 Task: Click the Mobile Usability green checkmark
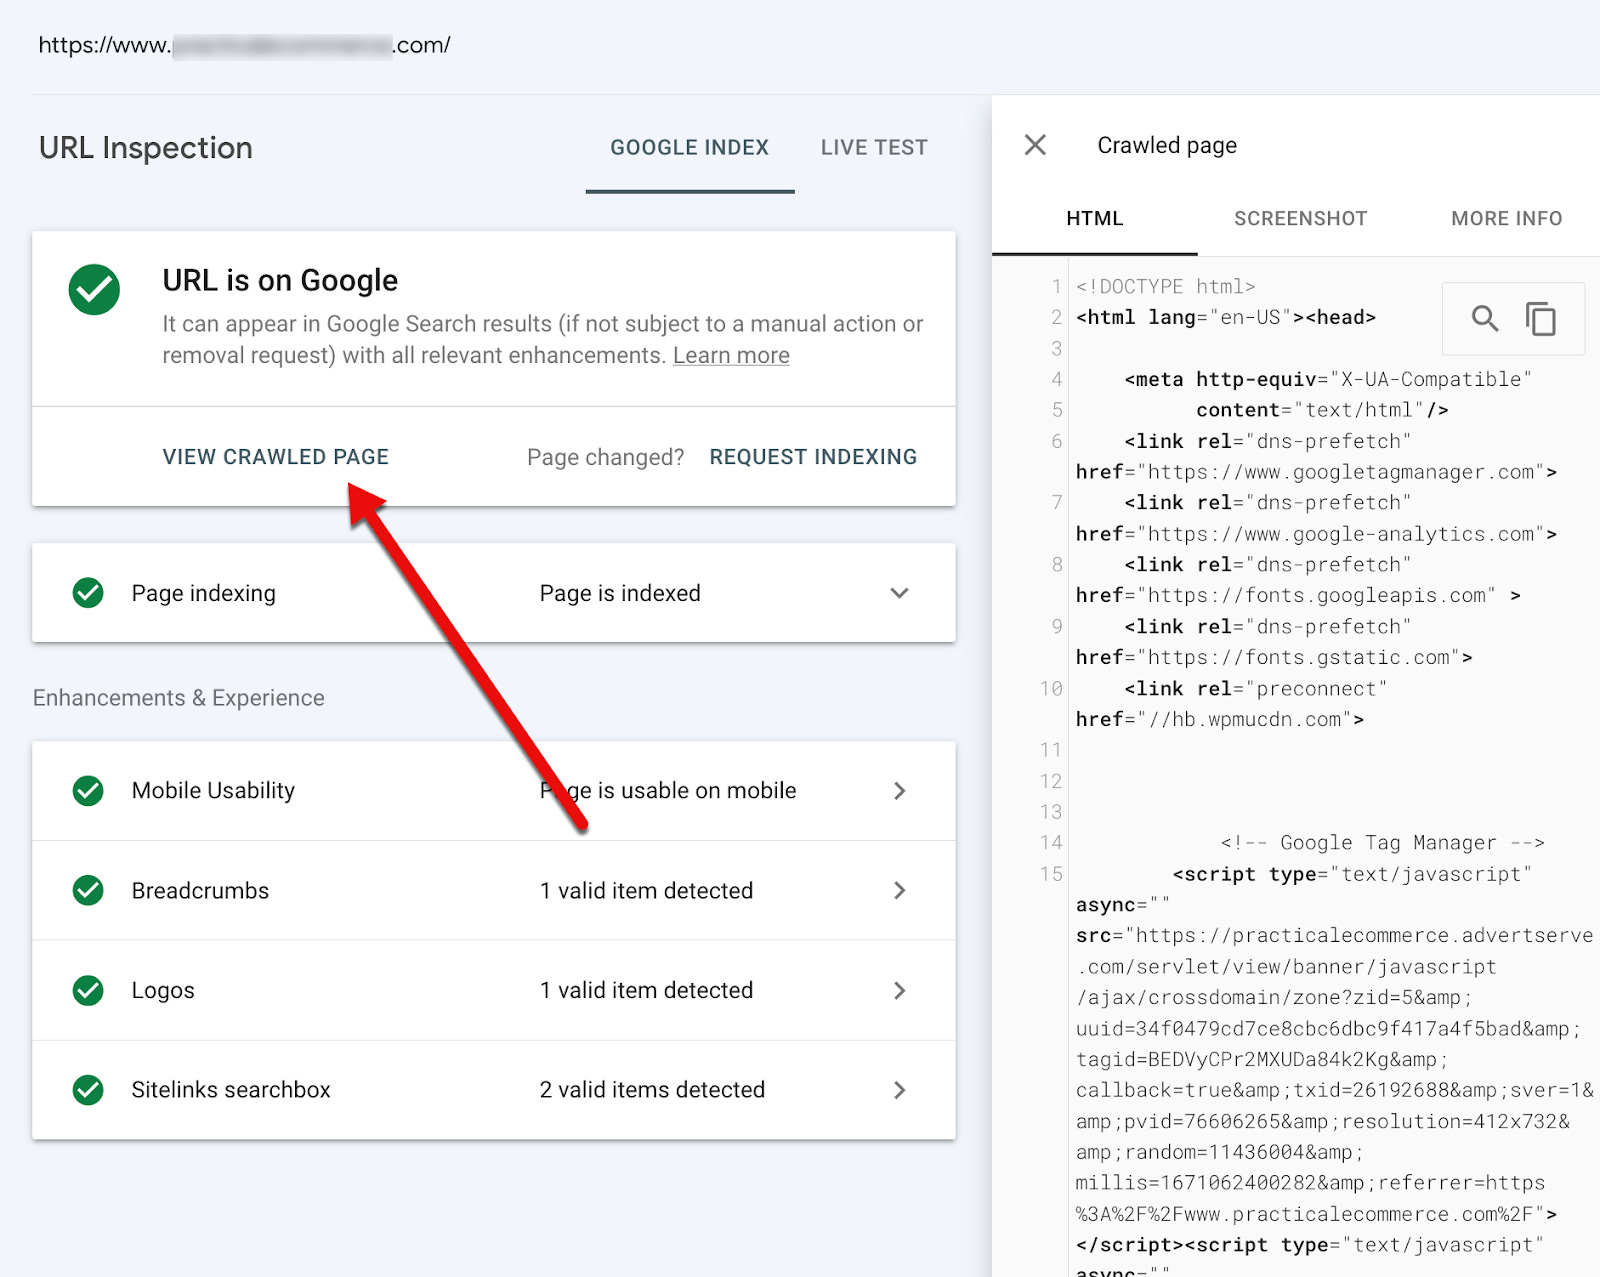click(88, 791)
